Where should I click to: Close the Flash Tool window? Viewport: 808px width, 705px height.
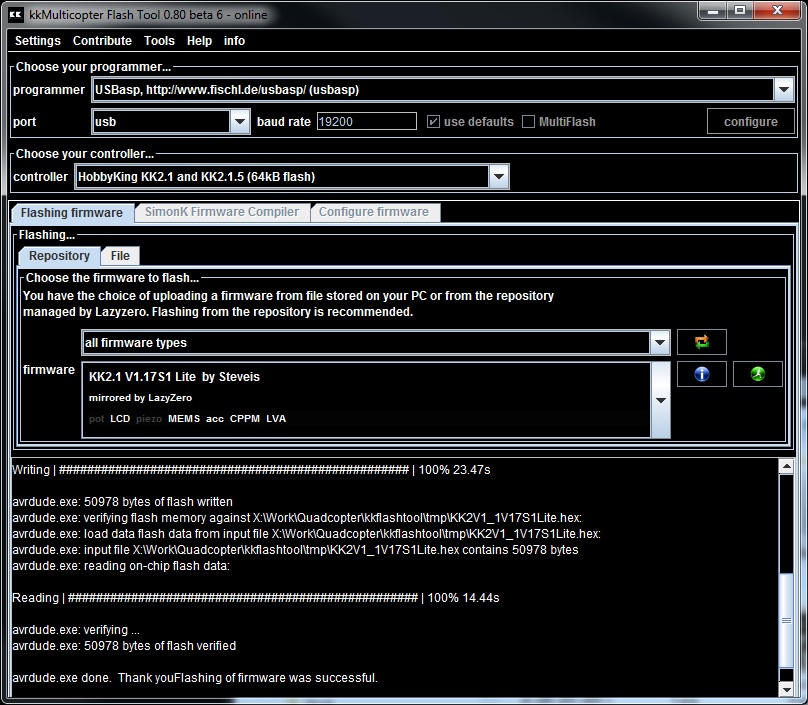point(778,10)
